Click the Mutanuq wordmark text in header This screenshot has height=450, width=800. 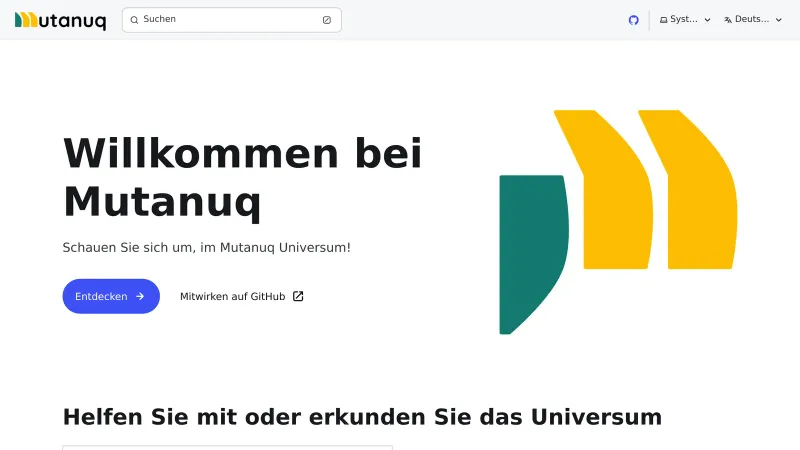click(x=72, y=21)
